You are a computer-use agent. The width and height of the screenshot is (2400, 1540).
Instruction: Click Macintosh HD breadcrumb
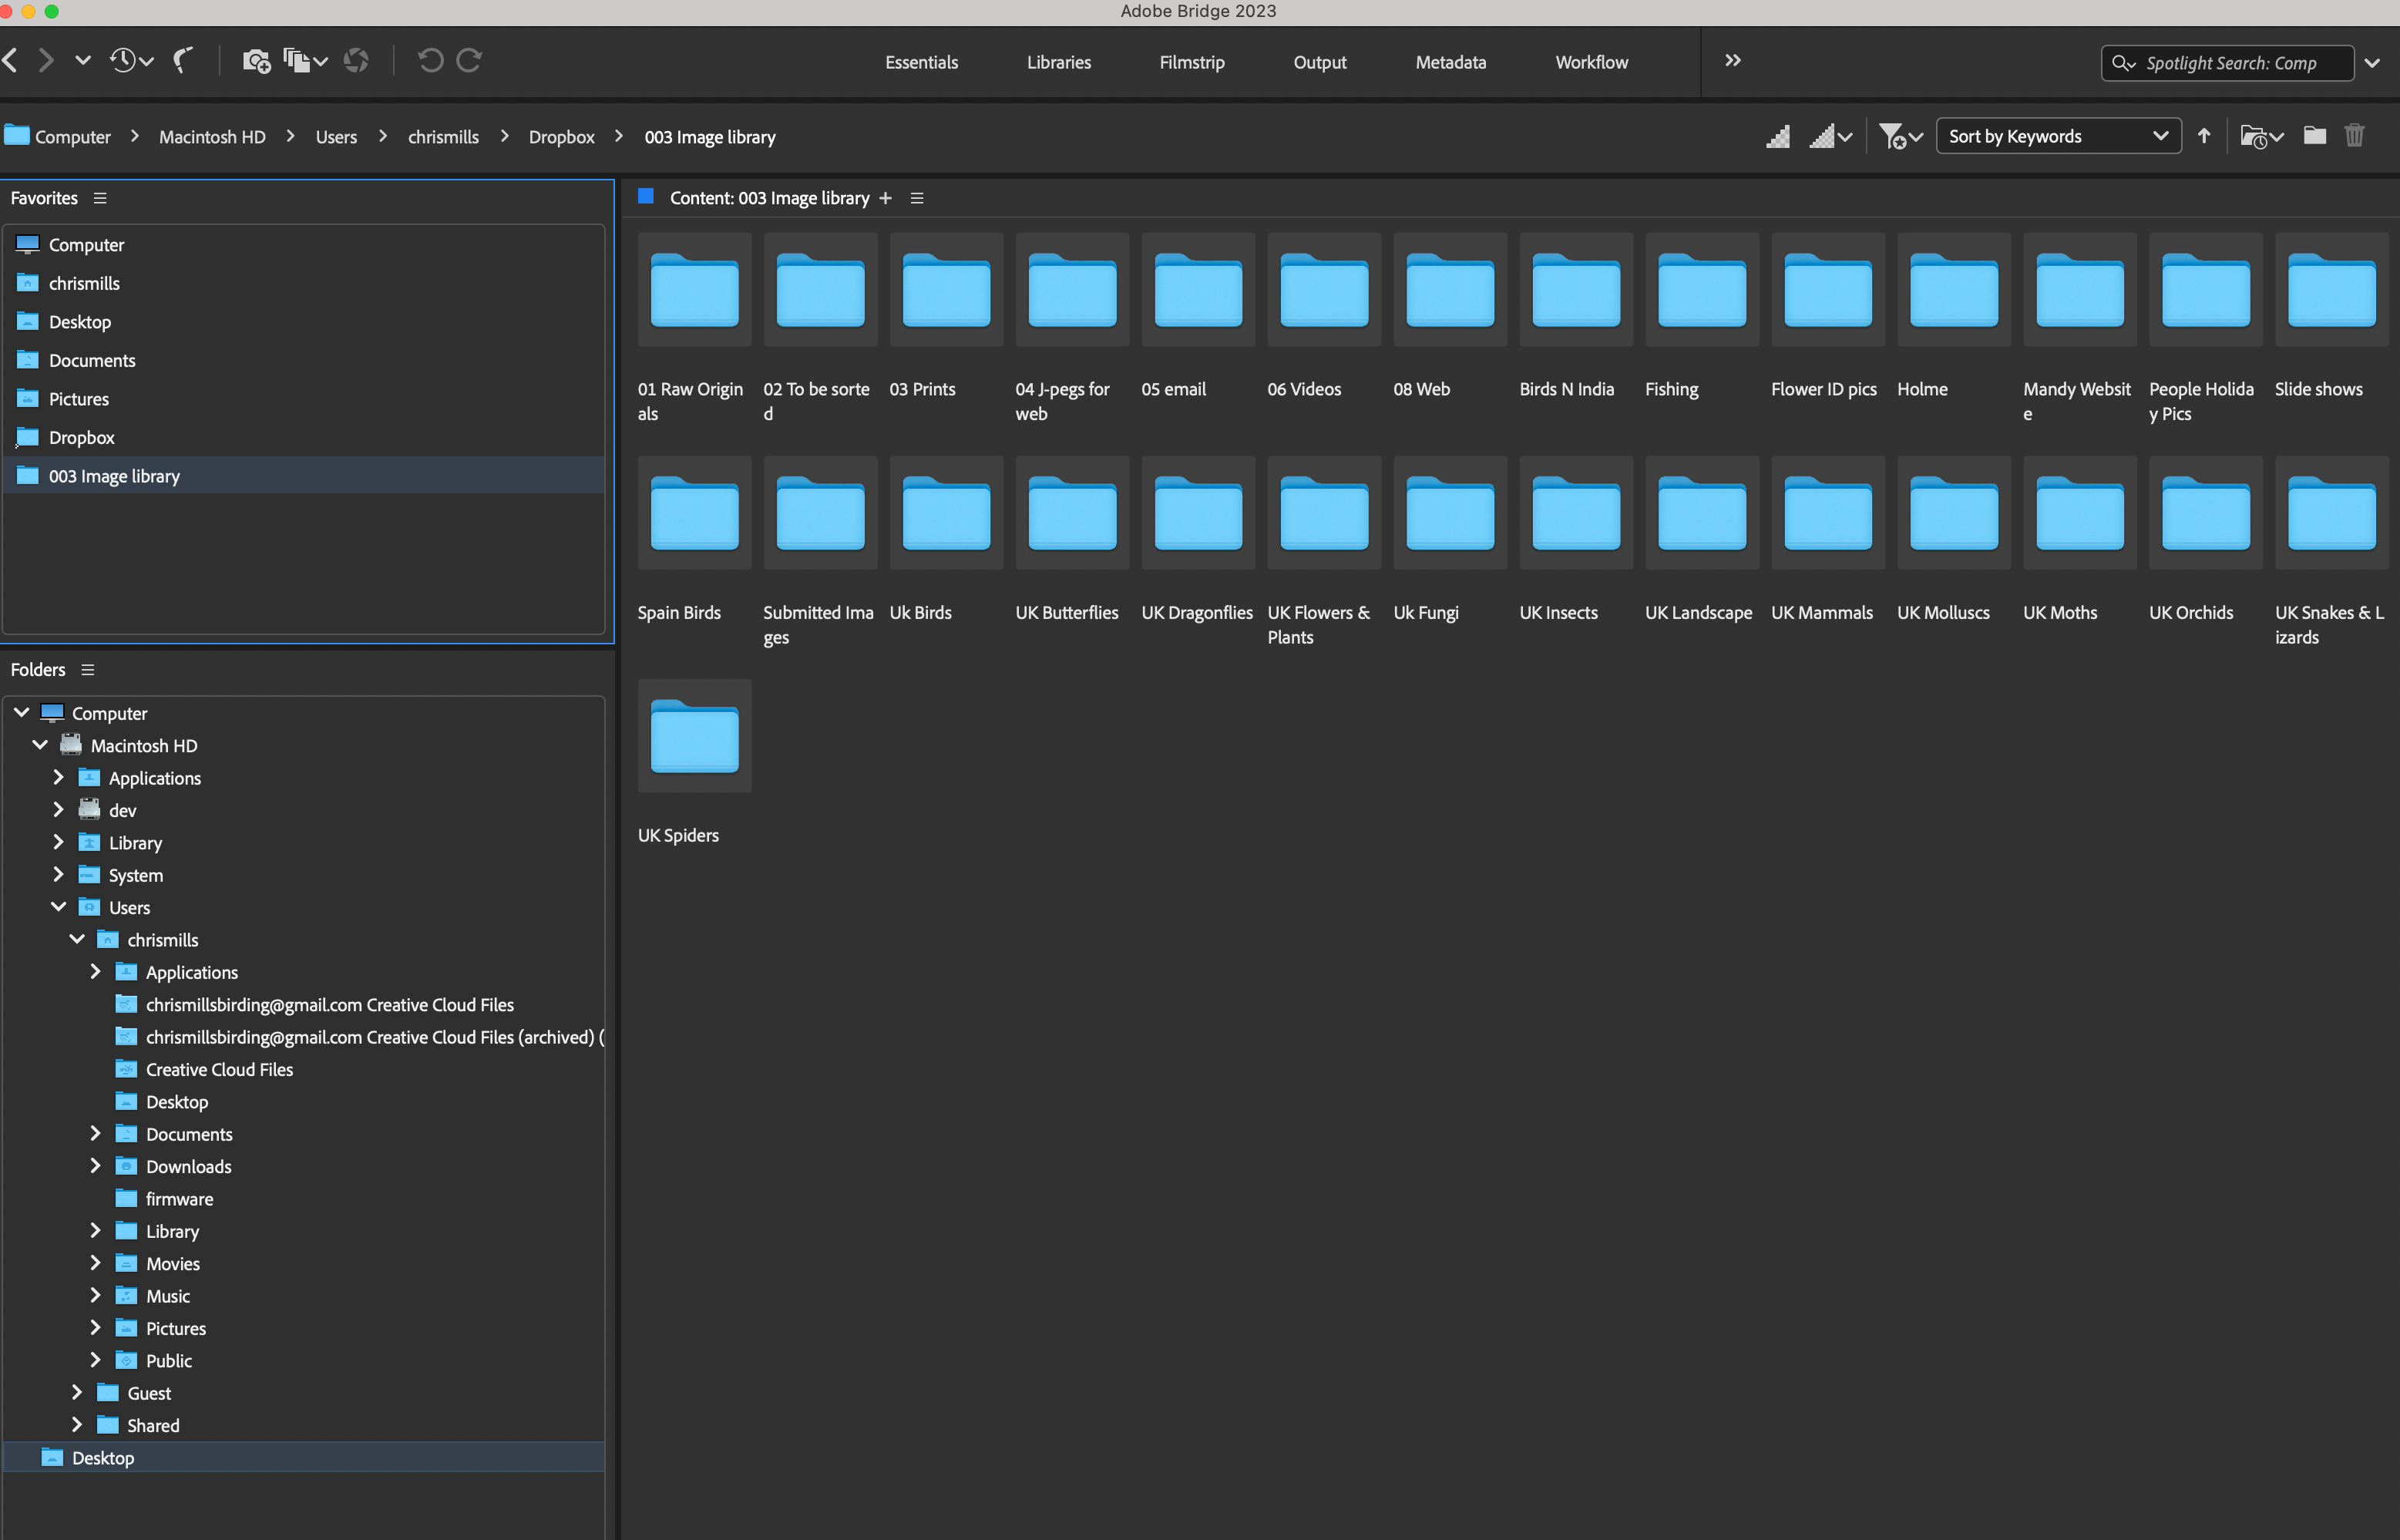212,137
